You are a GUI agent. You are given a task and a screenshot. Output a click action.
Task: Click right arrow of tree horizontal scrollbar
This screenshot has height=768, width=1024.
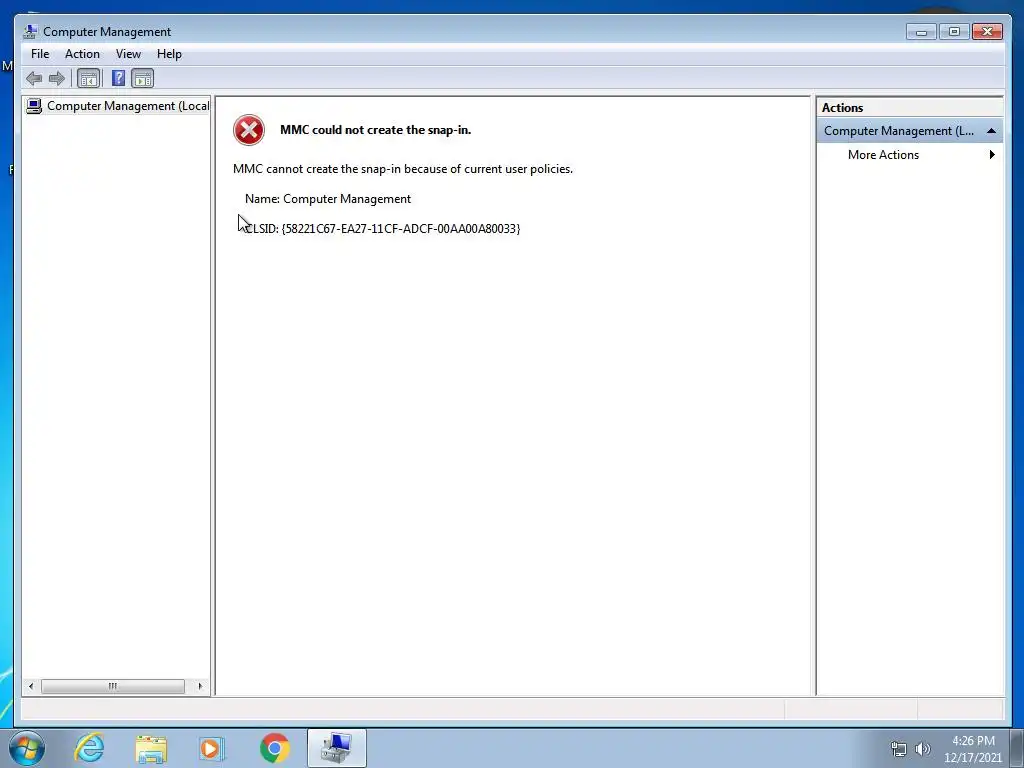click(200, 686)
